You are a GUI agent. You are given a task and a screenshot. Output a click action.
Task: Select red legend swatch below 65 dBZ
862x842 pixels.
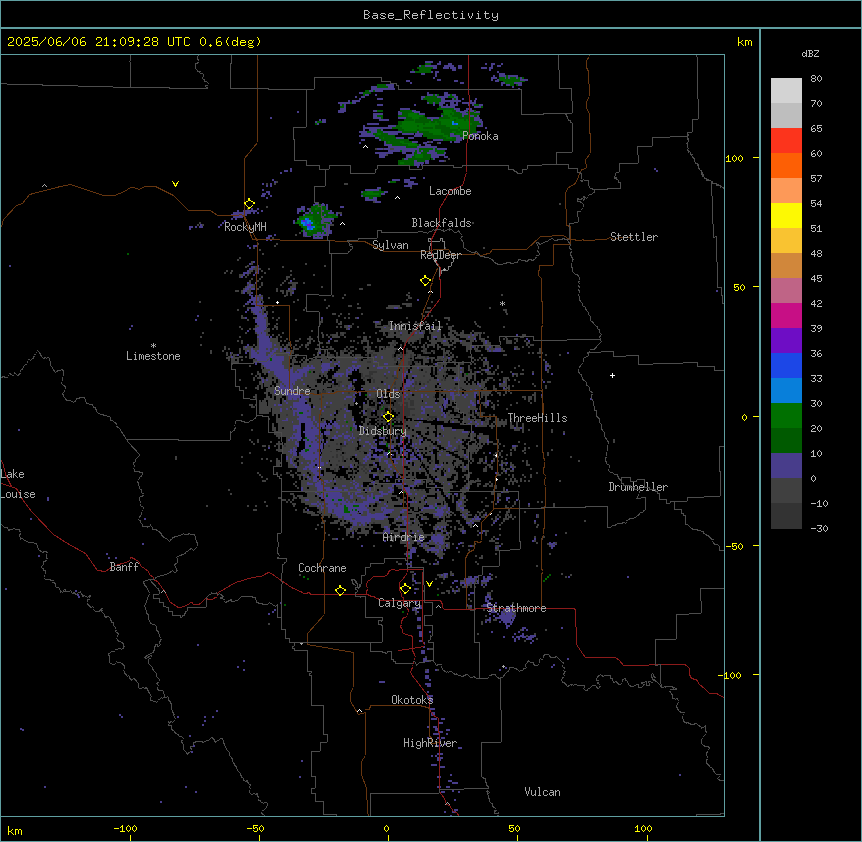786,141
